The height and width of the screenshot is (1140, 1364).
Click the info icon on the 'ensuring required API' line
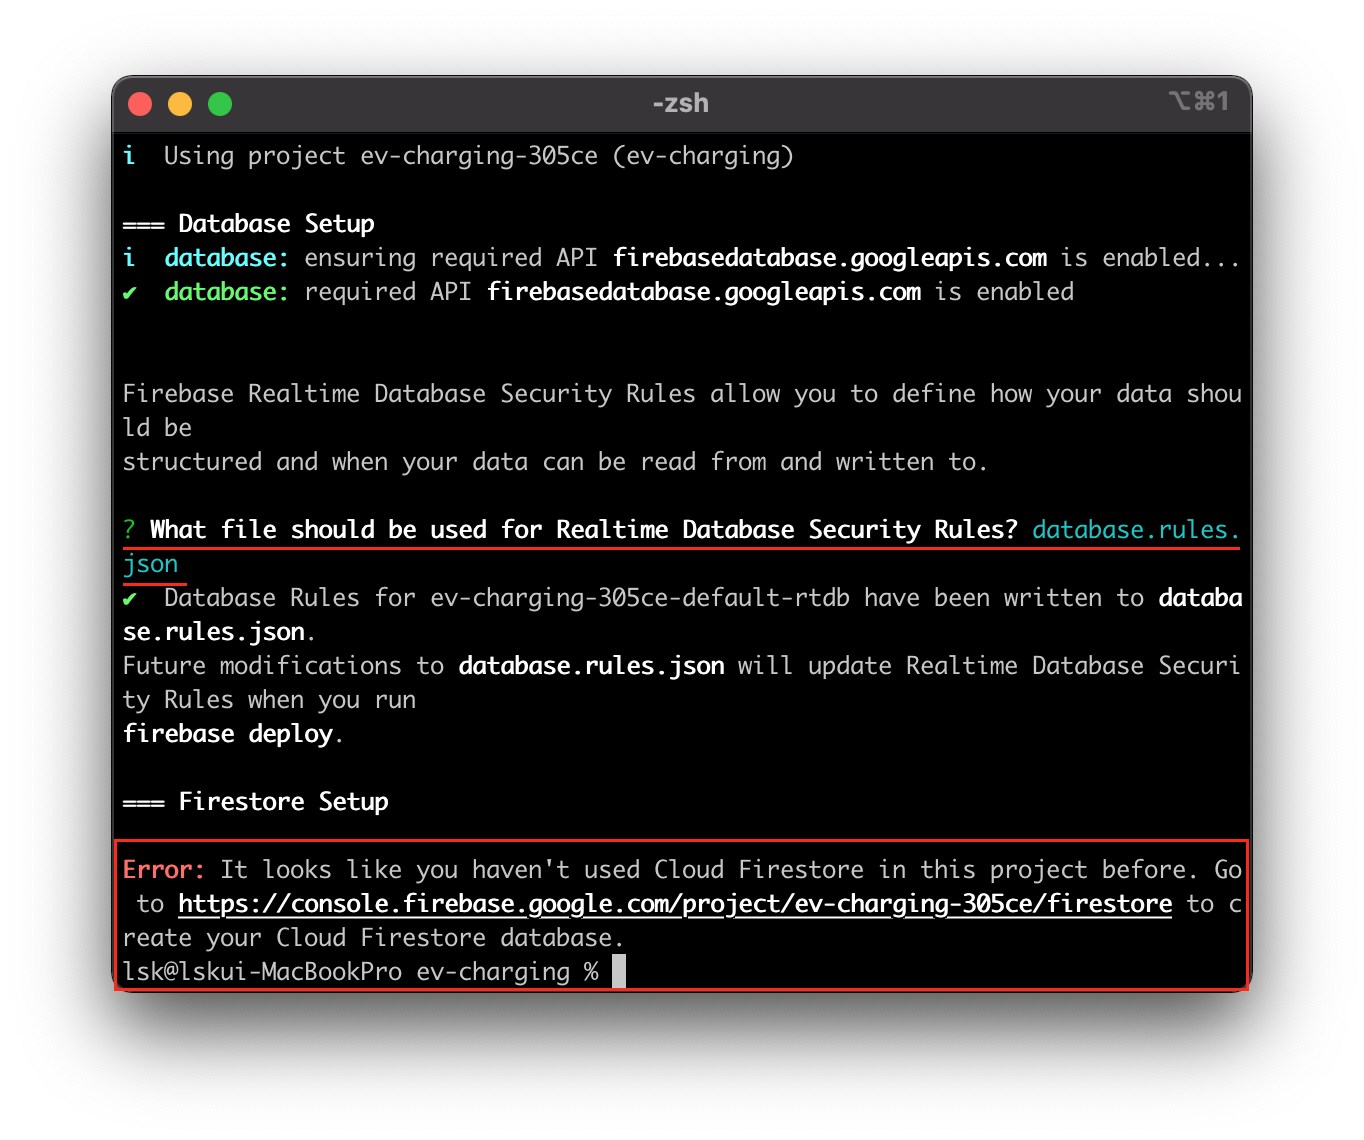click(129, 258)
